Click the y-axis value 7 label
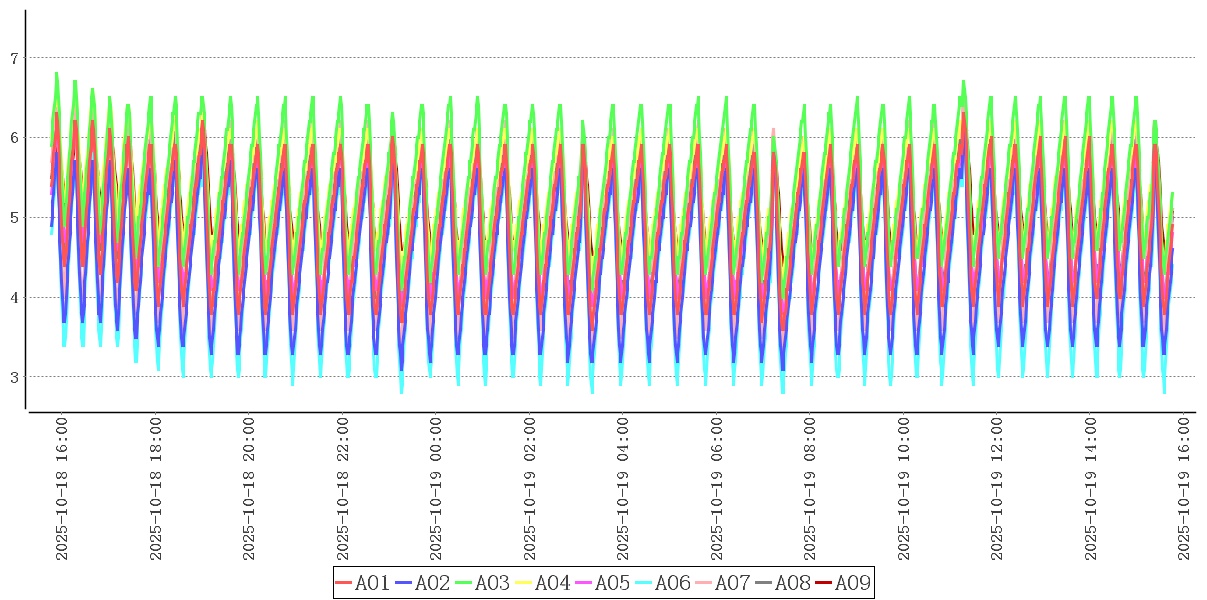 click(x=14, y=58)
